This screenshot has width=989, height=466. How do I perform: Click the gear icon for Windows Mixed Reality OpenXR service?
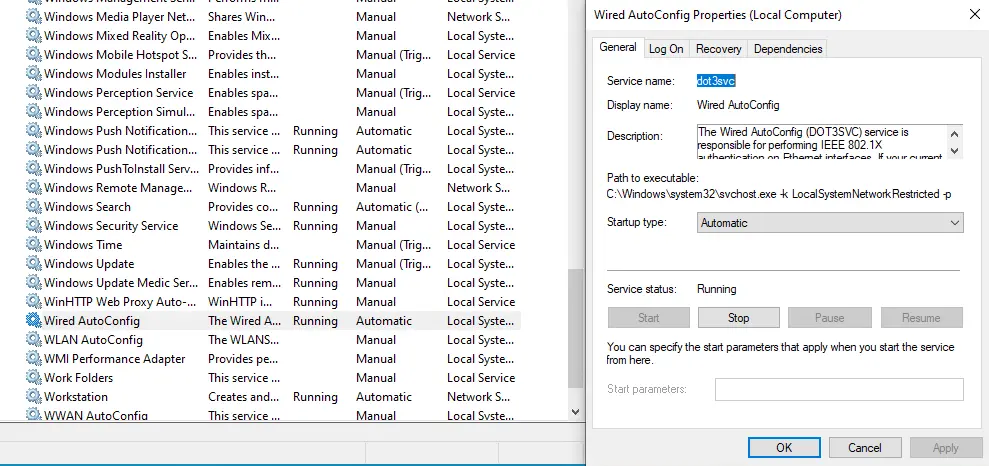33,36
